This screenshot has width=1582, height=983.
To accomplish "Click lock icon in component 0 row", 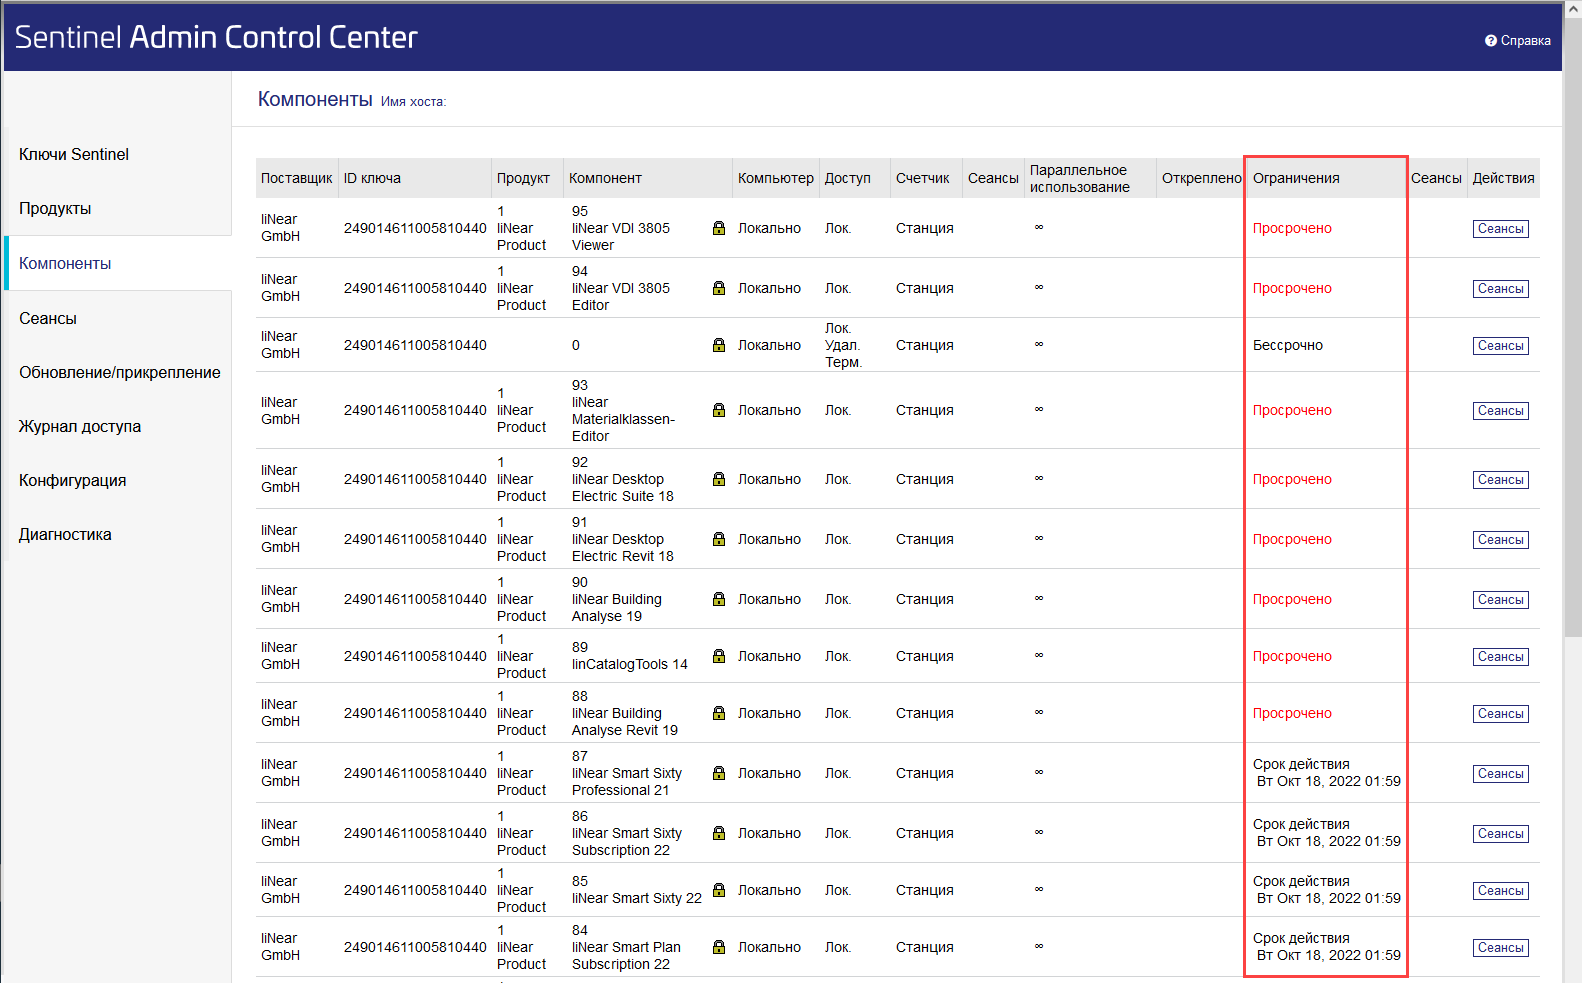I will (719, 345).
